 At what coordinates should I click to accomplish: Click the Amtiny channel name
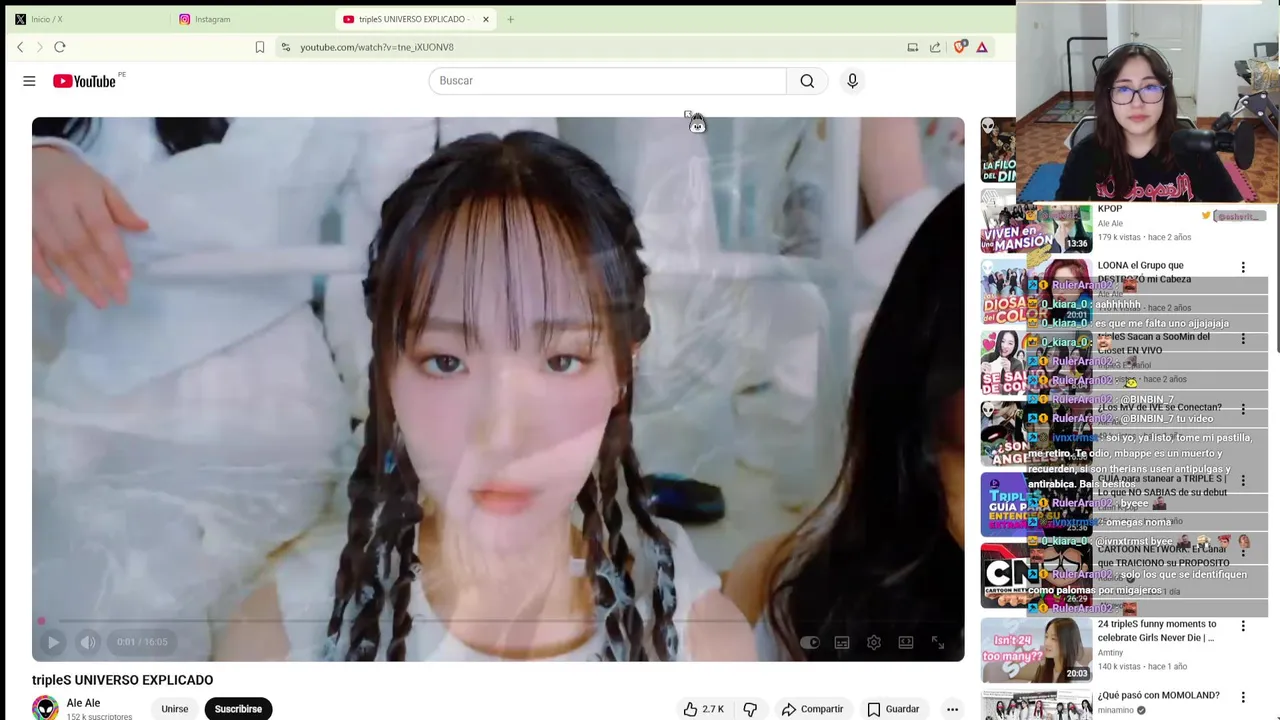[1110, 653]
